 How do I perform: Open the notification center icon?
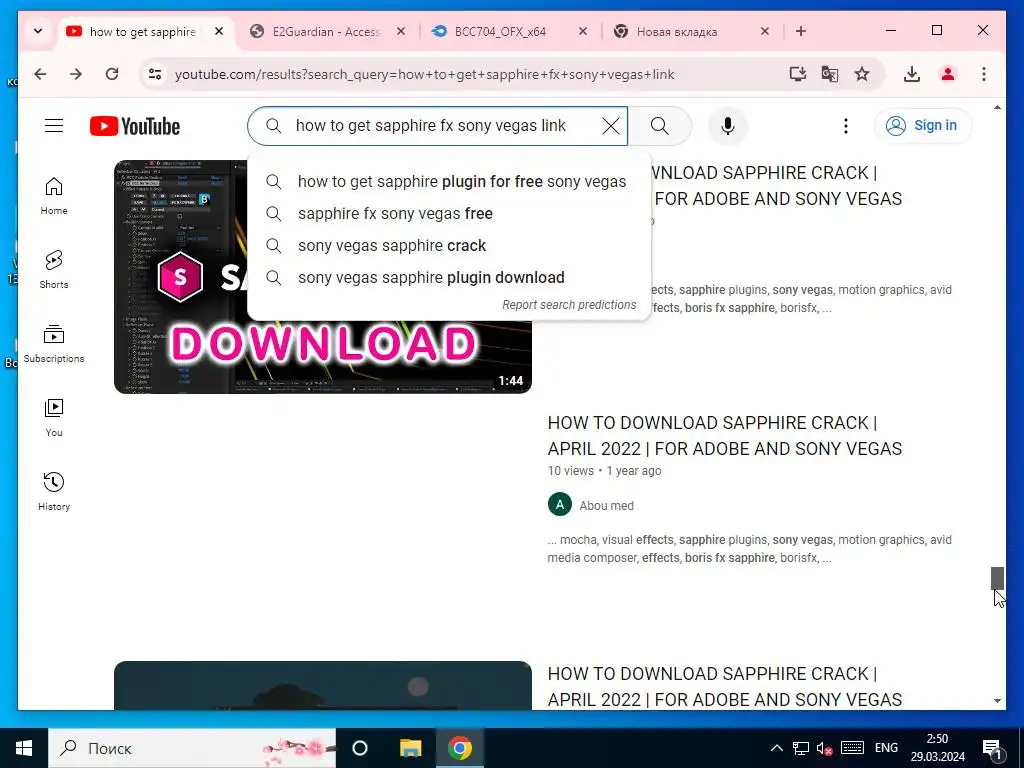tap(993, 749)
